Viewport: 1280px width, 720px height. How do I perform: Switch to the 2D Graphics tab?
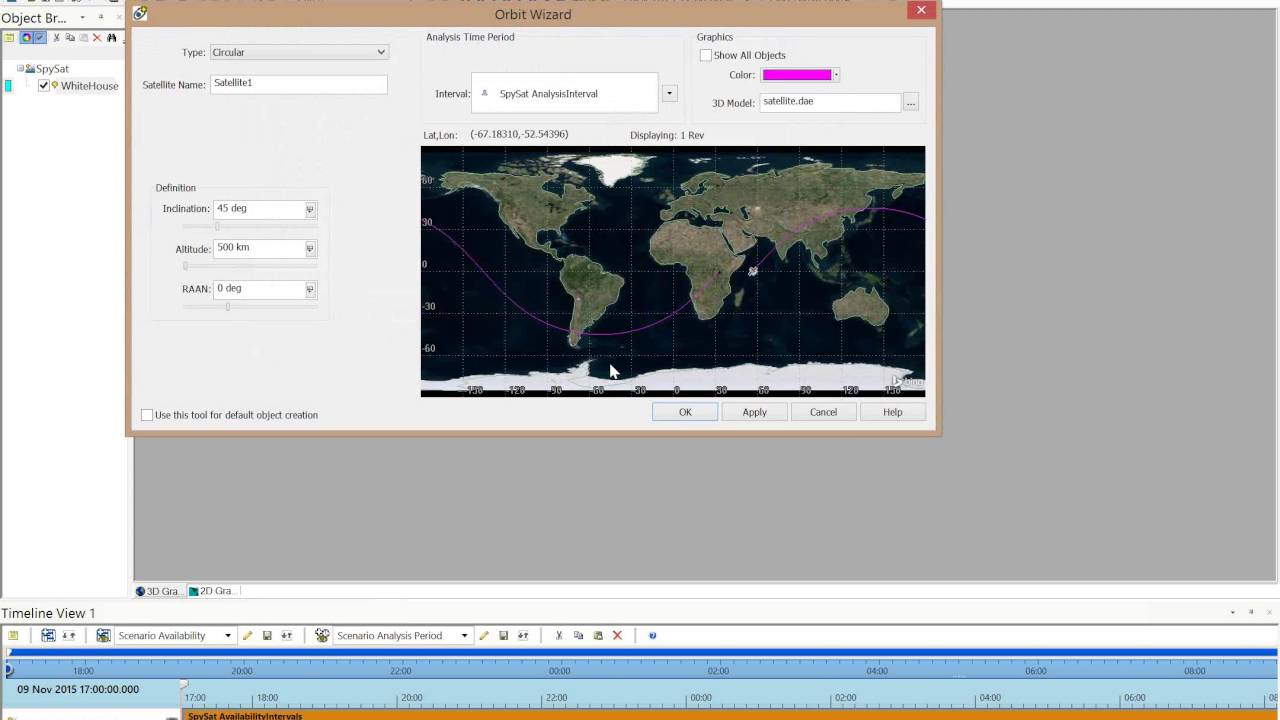click(212, 591)
